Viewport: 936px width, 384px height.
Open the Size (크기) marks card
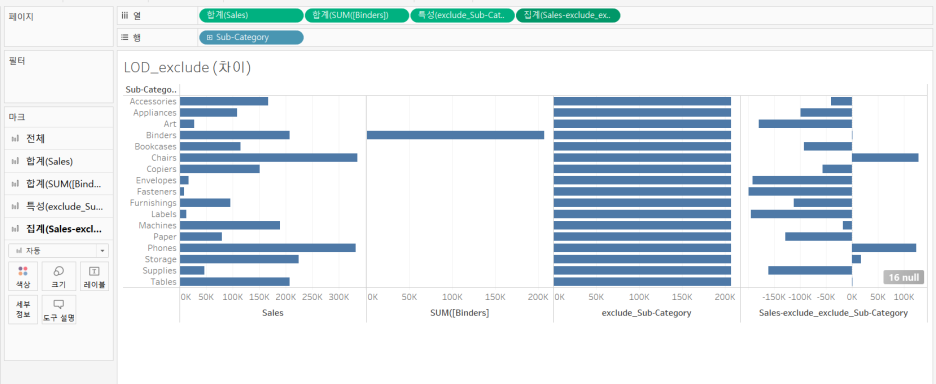point(58,276)
